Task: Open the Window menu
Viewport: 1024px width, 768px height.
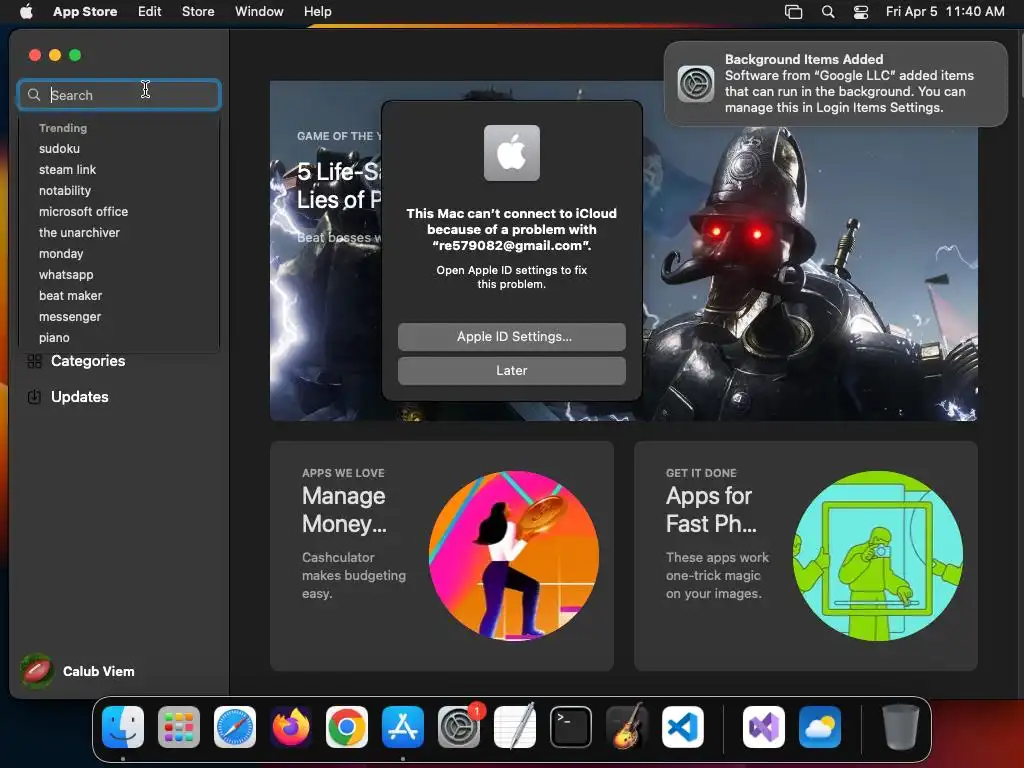Action: 259,11
